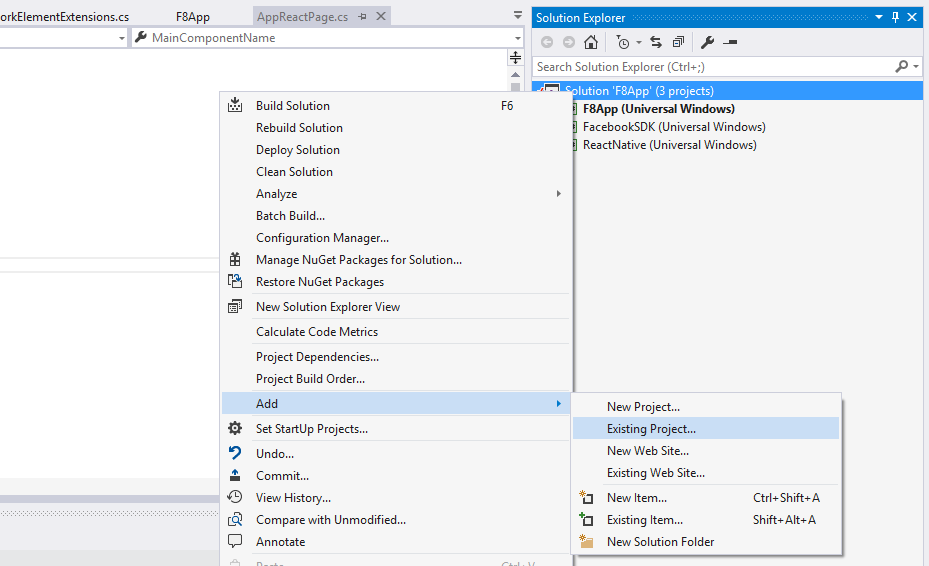Toggle pin on the AppReactPage.cs tab
Screen dimensions: 929x566
pos(362,17)
